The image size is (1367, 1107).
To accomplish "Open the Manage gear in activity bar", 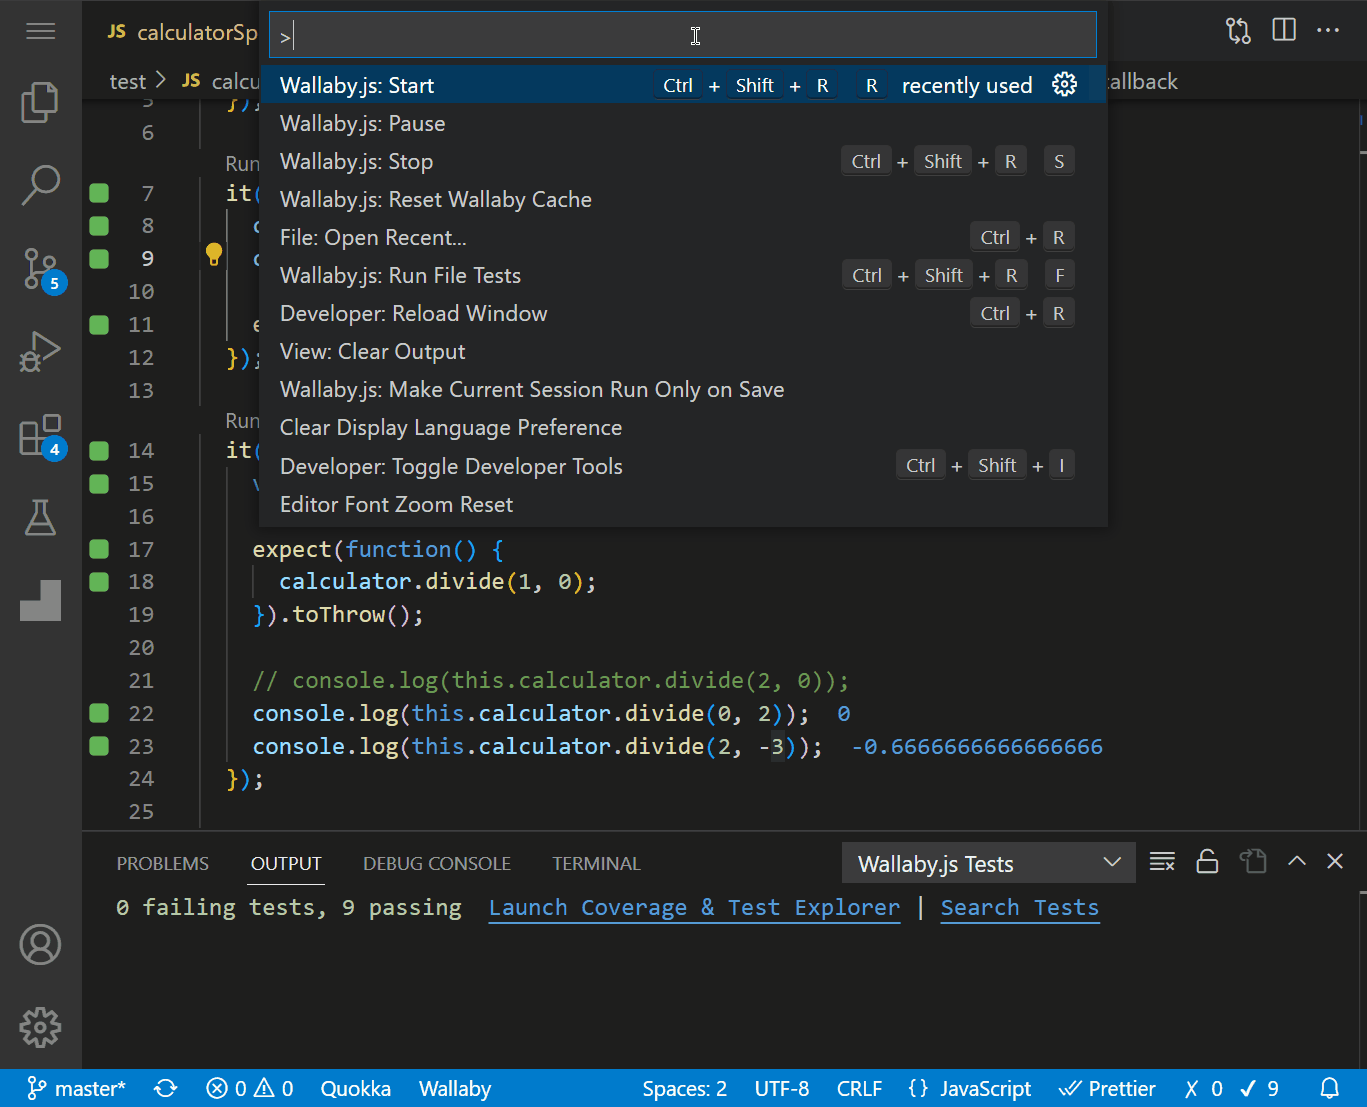I will point(40,1027).
